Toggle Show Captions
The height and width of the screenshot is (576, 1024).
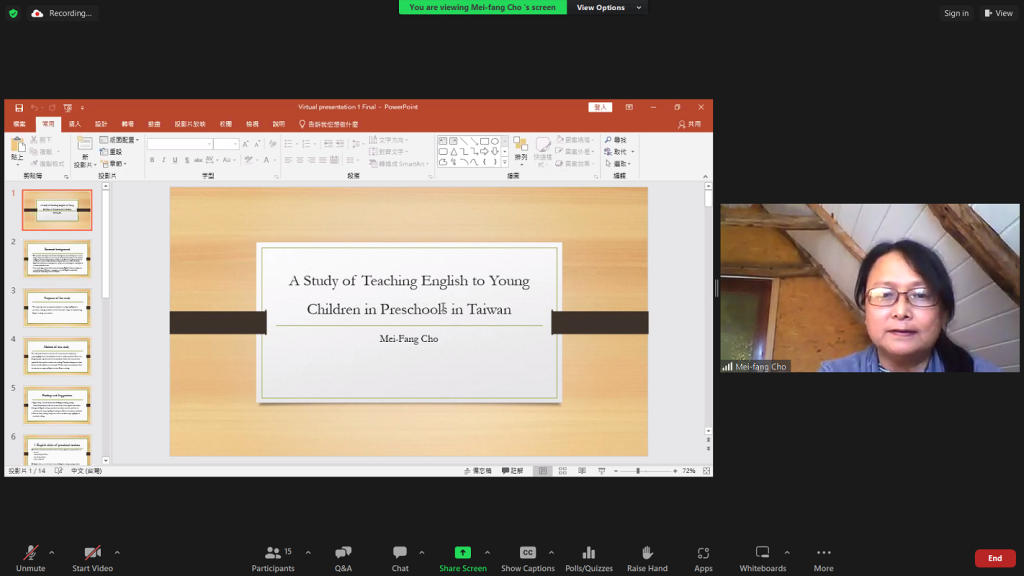pyautogui.click(x=527, y=557)
